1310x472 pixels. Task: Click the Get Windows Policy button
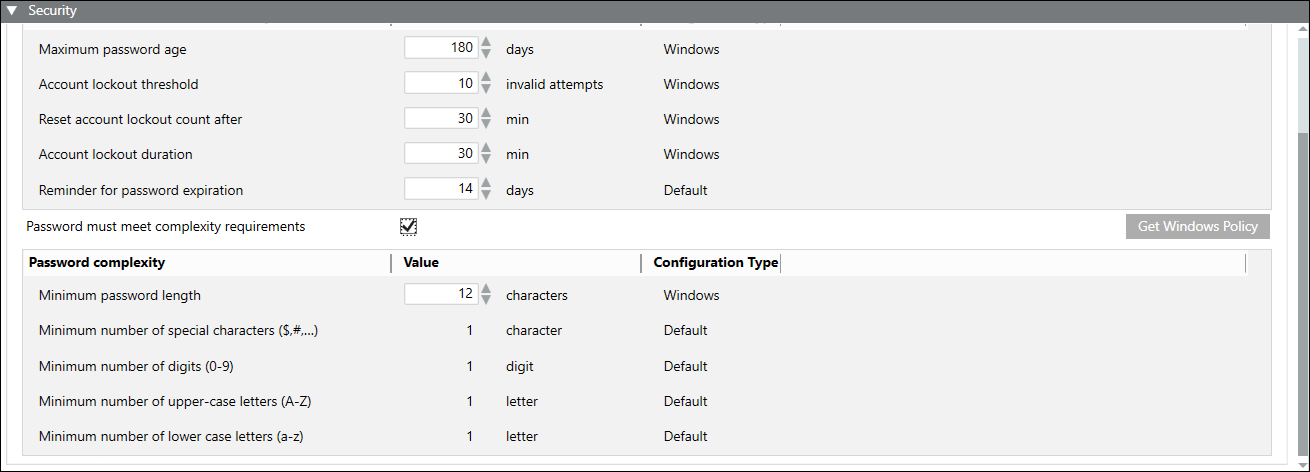click(x=1197, y=226)
